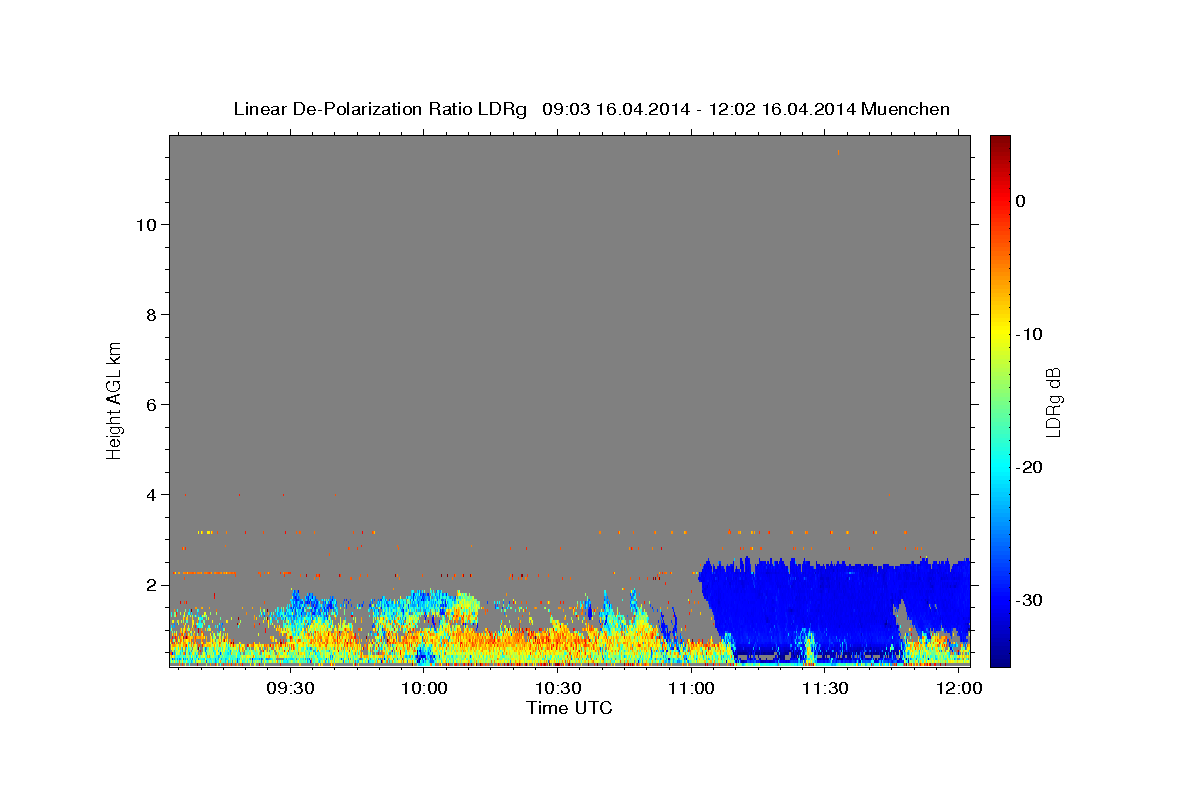
Task: Click the 09:30 time tick label
Action: tap(290, 689)
